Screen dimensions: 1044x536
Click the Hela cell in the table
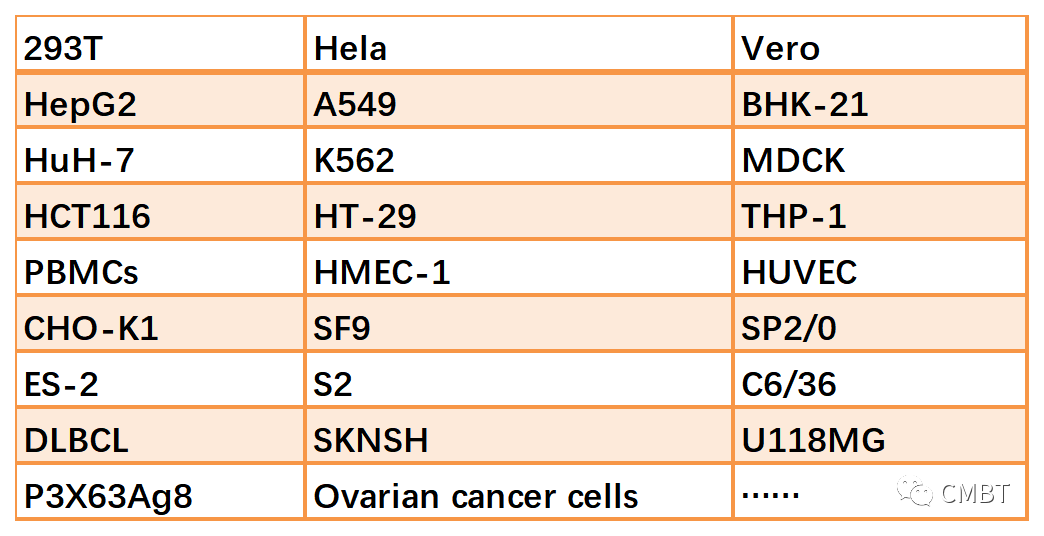click(350, 48)
